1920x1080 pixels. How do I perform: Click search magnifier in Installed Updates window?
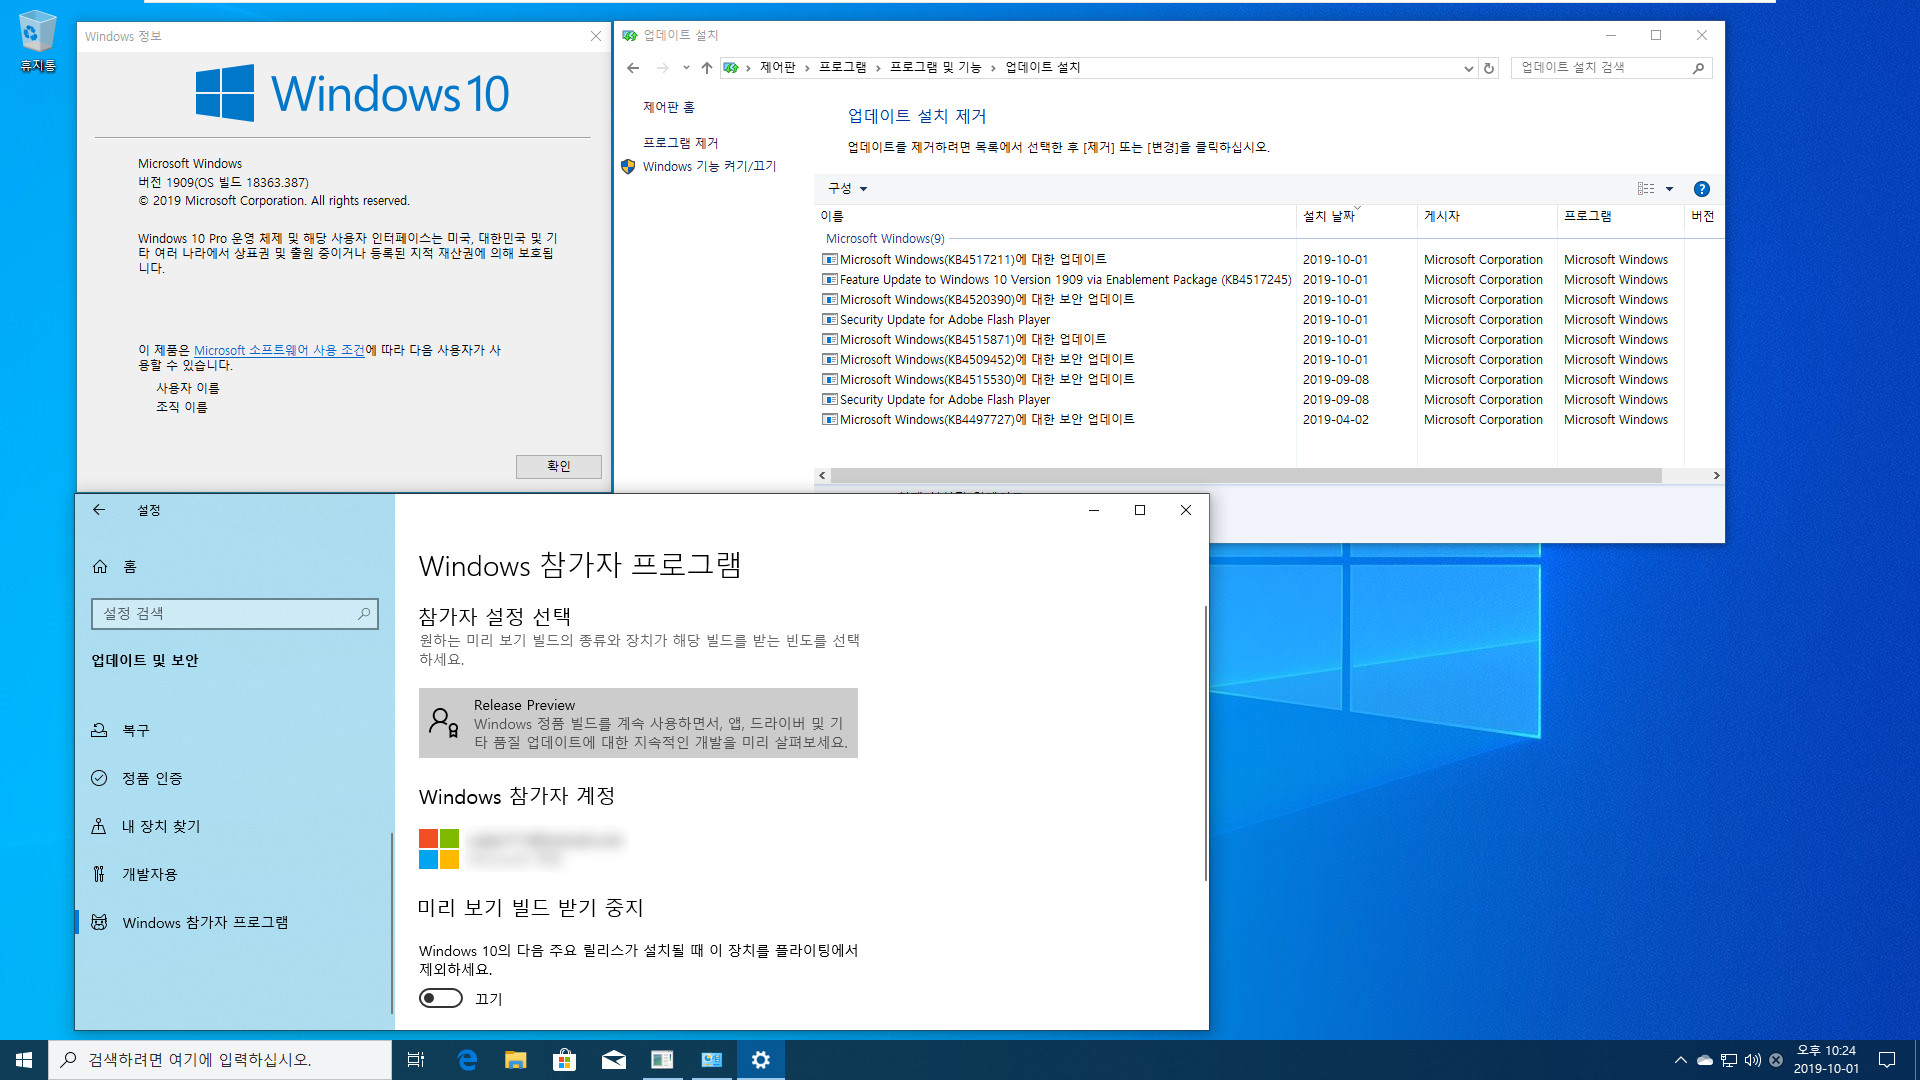click(x=1698, y=68)
